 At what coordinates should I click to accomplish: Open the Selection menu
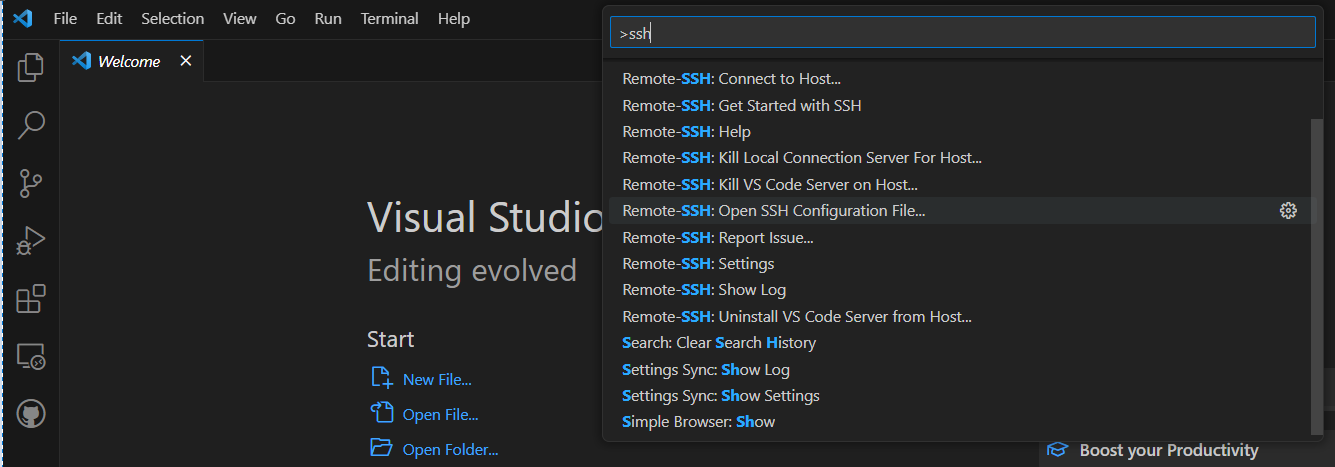coord(172,19)
